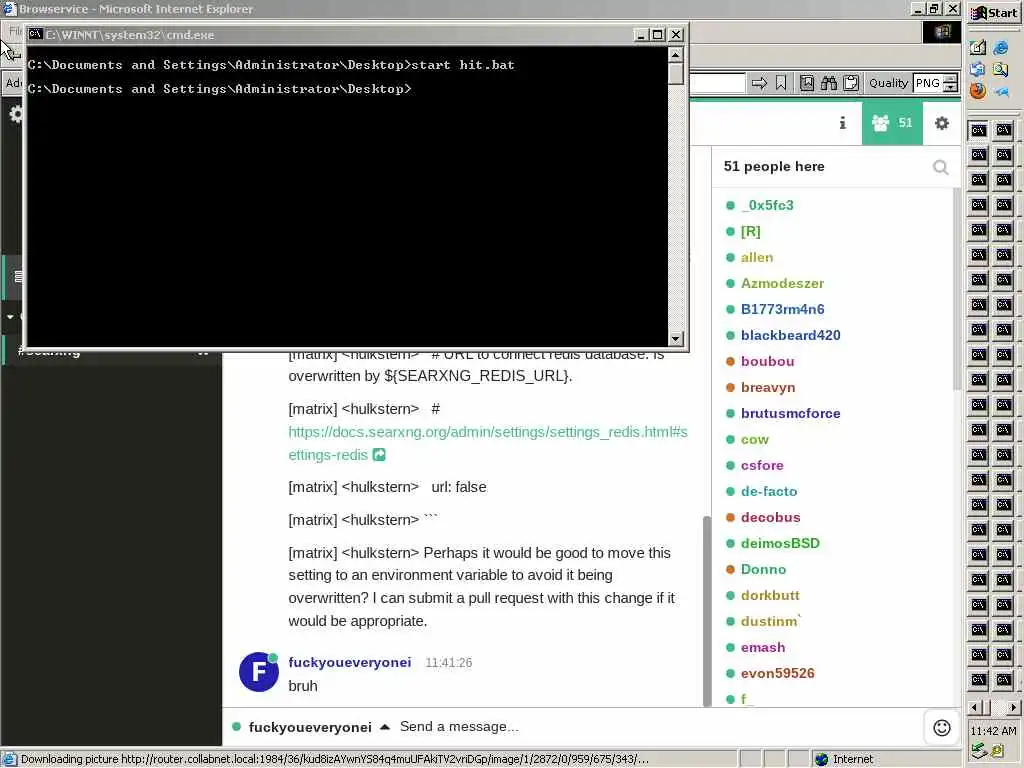
Task: Click the blue arrow quick launch icon
Action: [x=1001, y=92]
